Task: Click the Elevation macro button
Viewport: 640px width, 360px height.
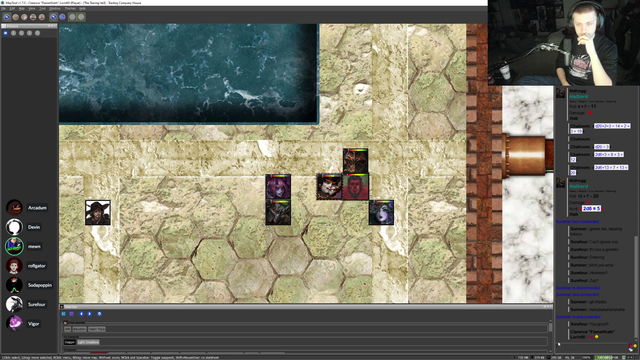Action: 79,329
